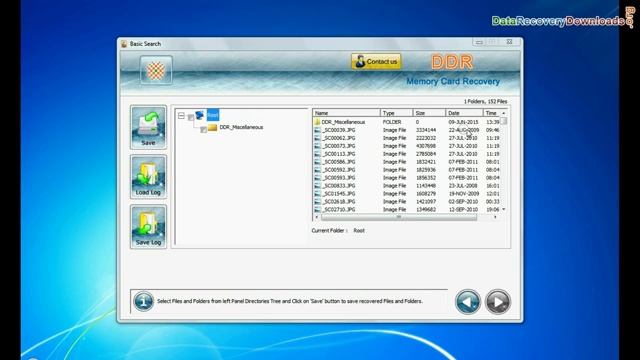The height and width of the screenshot is (360, 640).
Task: Click the image icon beside _SC00833.JPG
Action: tap(317, 186)
